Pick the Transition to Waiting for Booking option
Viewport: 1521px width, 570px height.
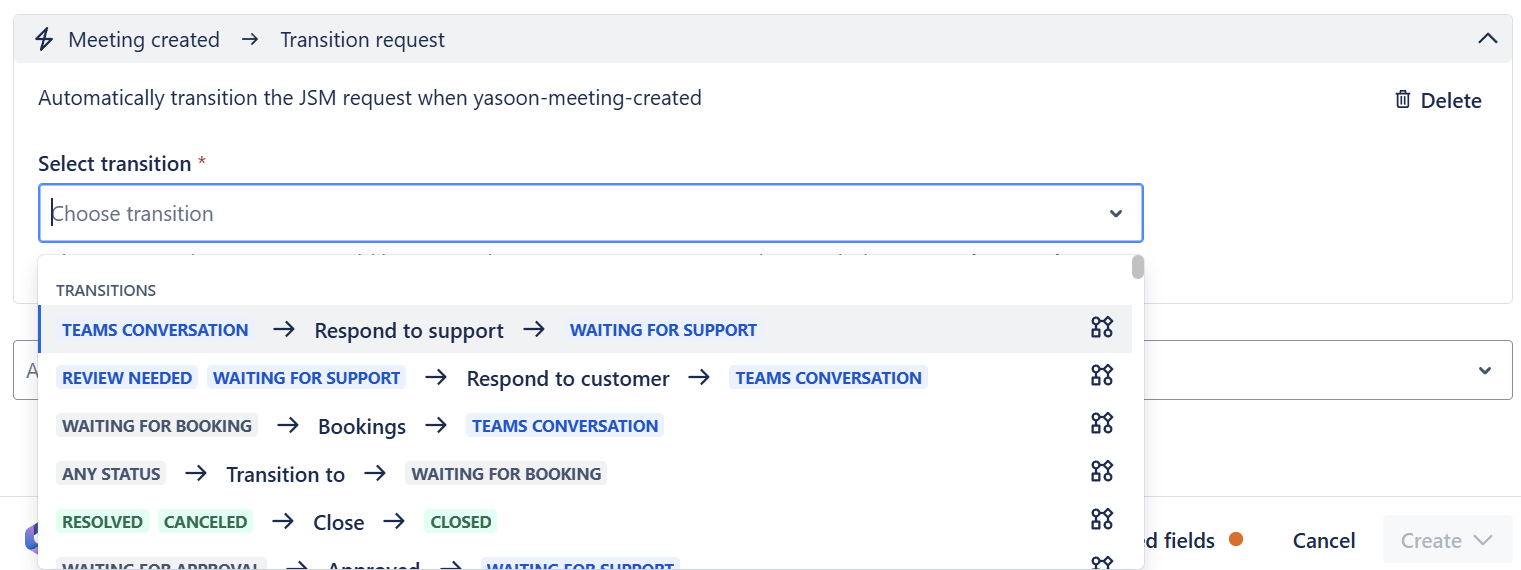pyautogui.click(x=285, y=474)
